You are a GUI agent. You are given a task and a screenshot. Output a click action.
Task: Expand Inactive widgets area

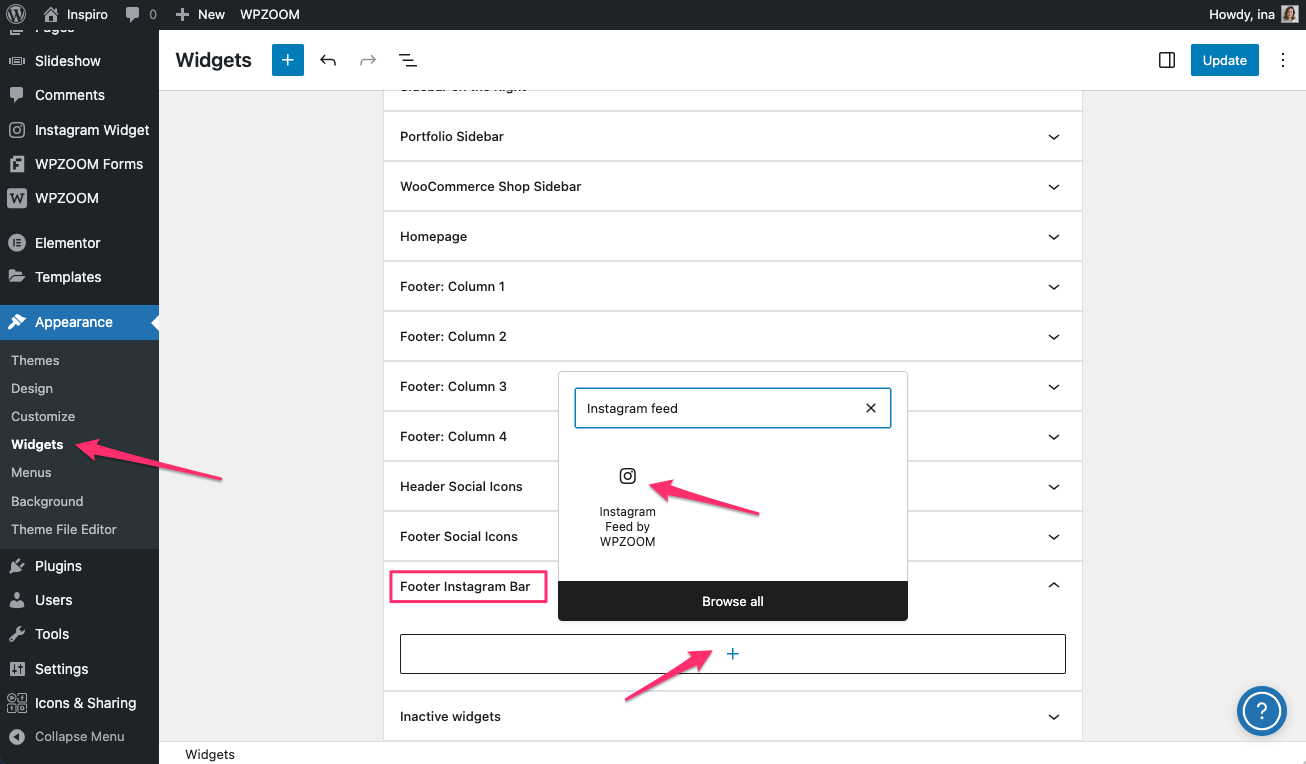(x=733, y=716)
